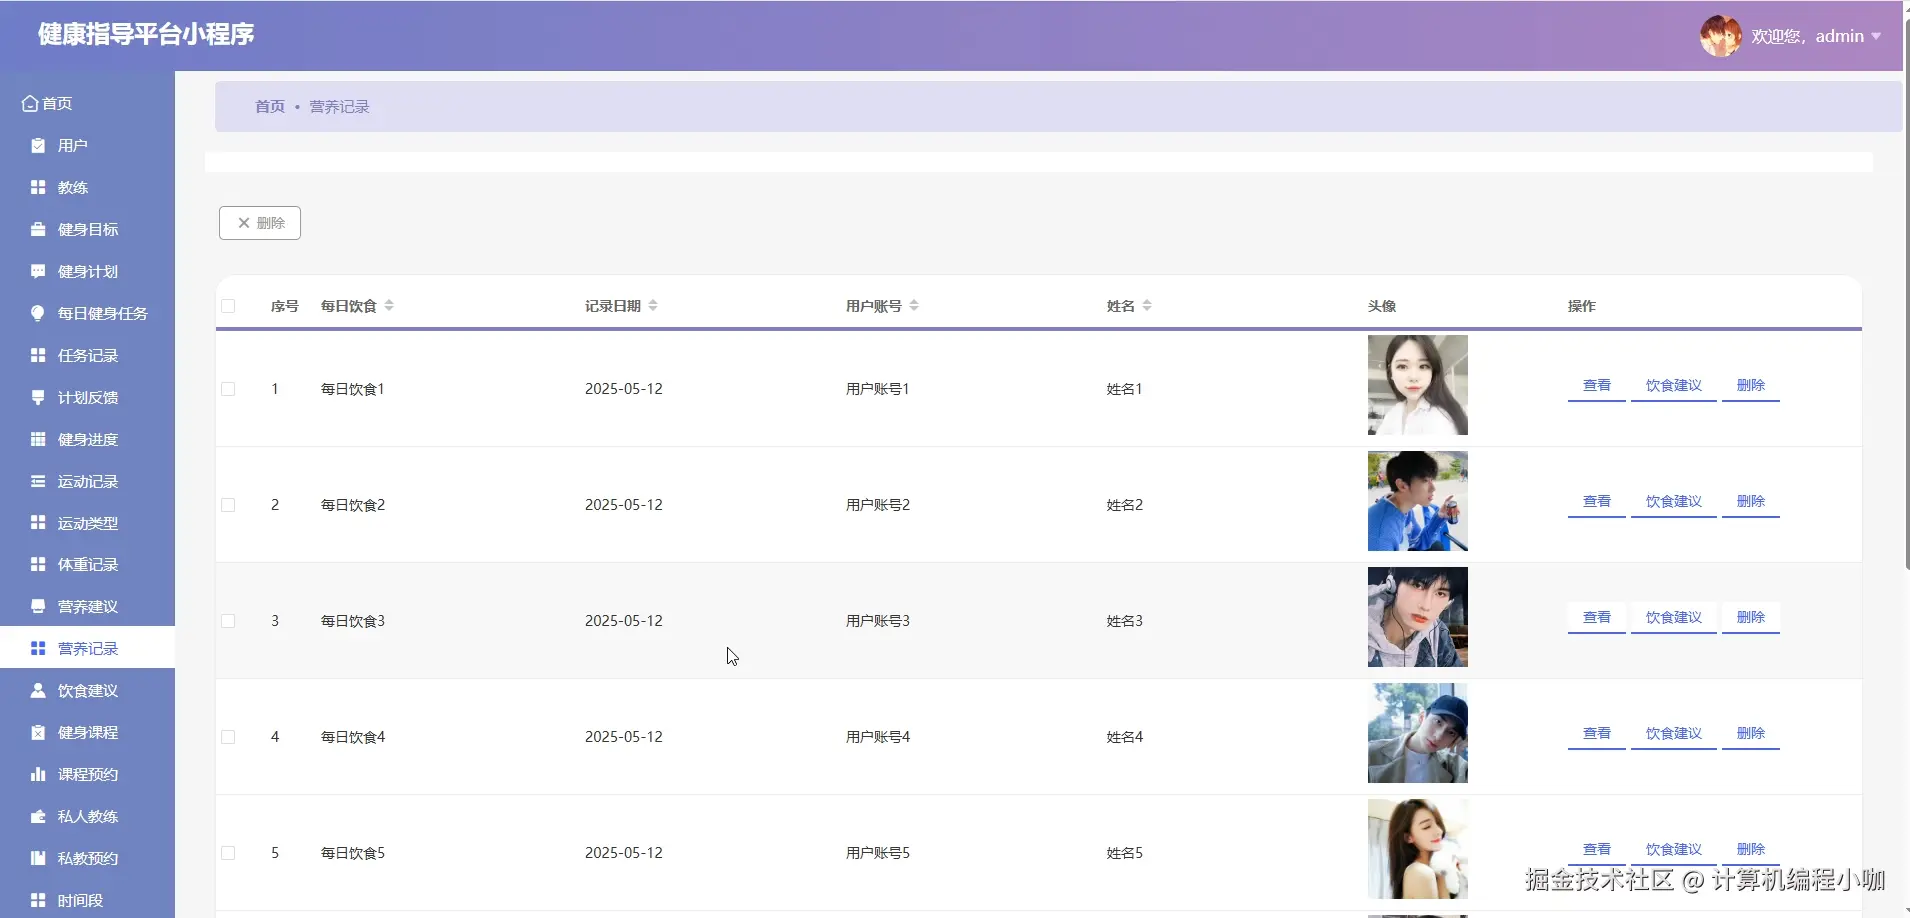Click the 营养记录 active grid icon
The height and width of the screenshot is (918, 1910).
click(x=38, y=649)
